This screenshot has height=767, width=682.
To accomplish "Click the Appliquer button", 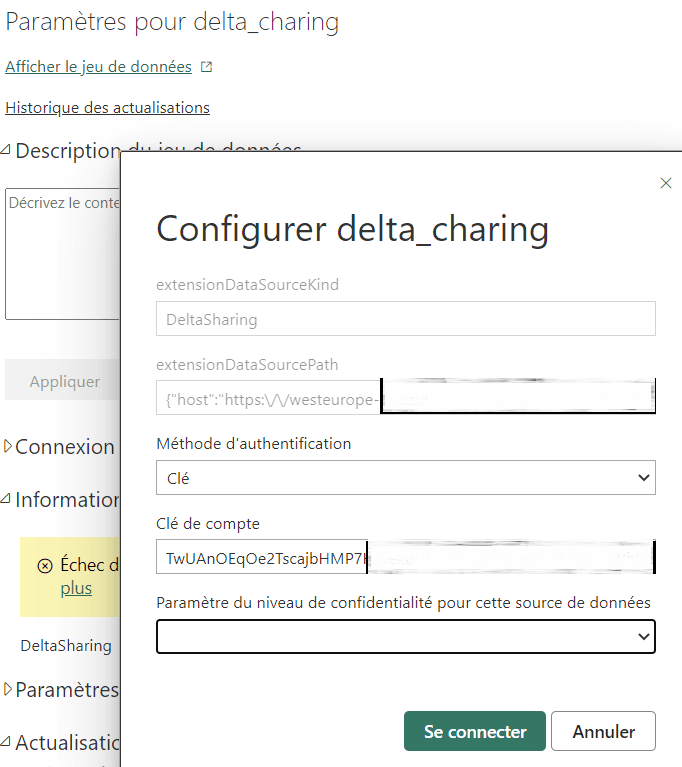I will coord(62,380).
